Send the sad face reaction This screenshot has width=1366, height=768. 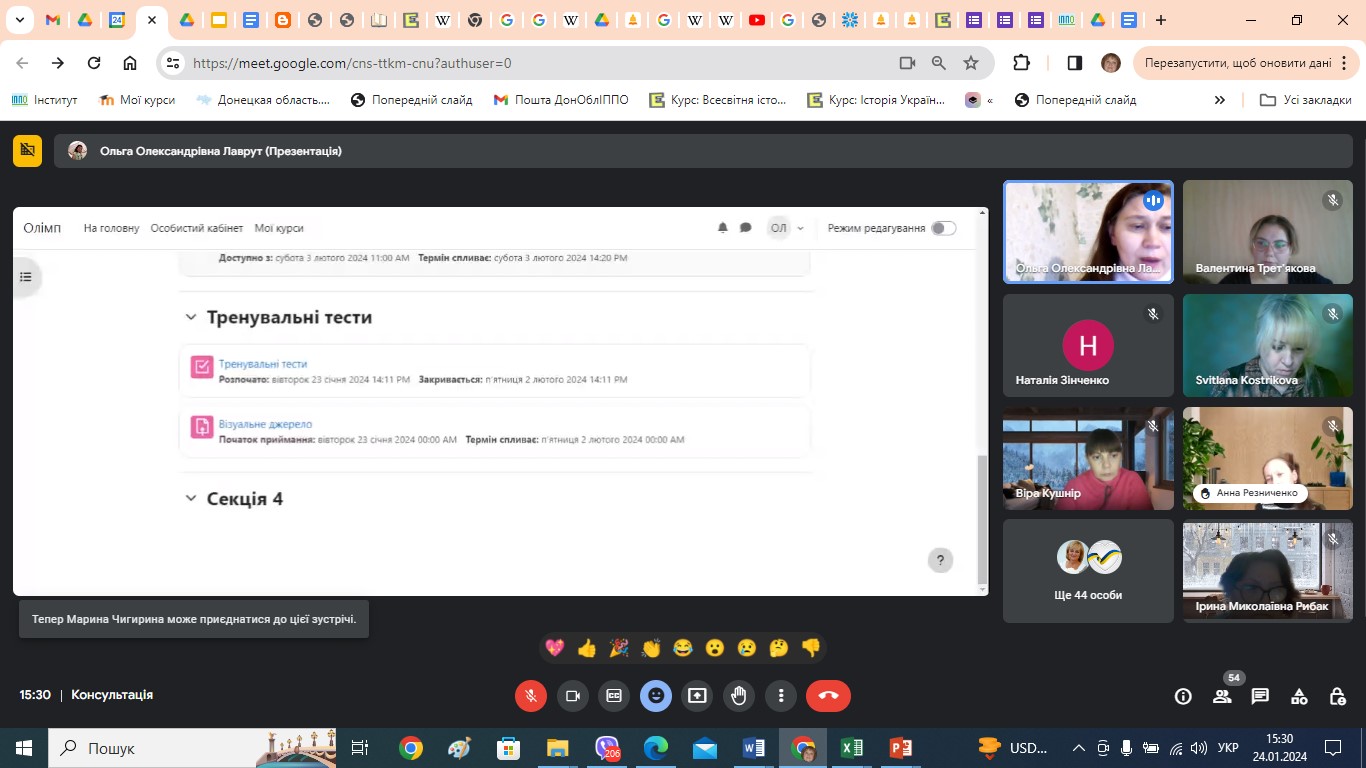[747, 648]
